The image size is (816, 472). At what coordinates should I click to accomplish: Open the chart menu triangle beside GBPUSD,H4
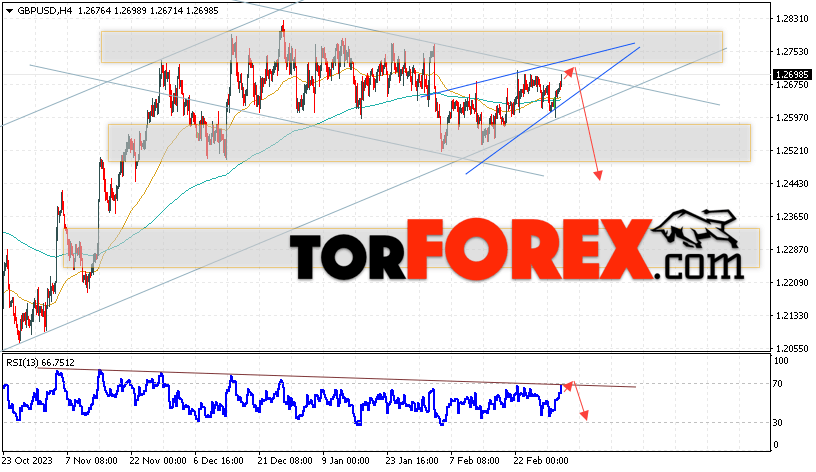pos(9,11)
